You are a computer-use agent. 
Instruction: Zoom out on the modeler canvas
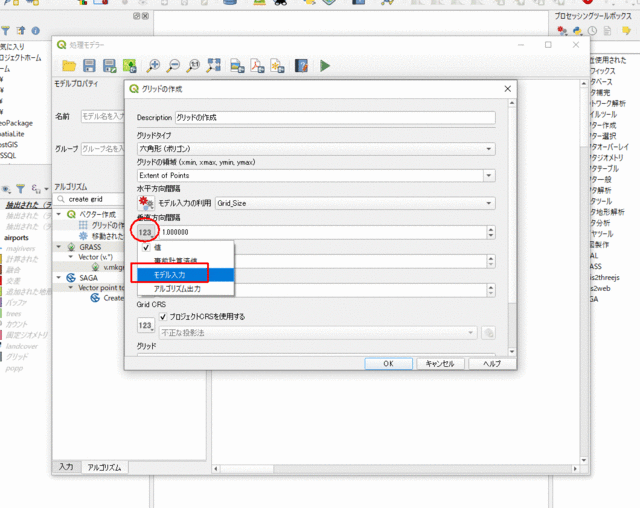[x=173, y=66]
